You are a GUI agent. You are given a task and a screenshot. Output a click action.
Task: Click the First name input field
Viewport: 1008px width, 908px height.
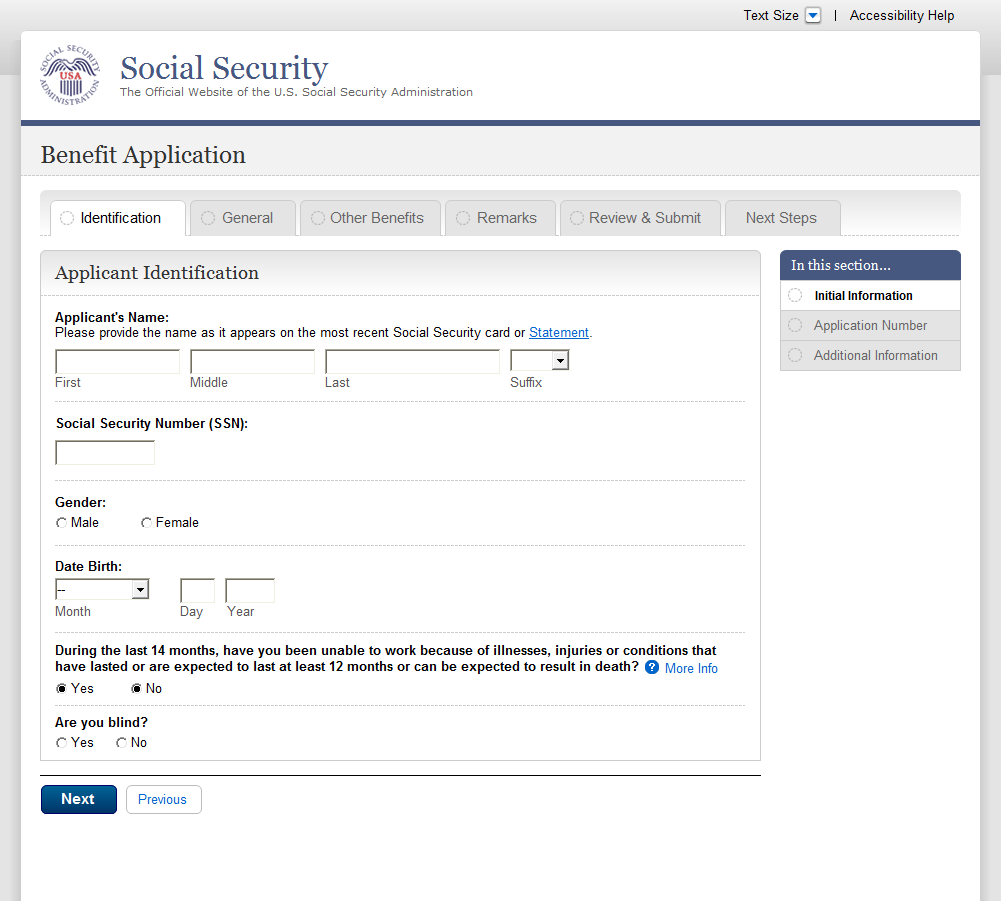point(117,362)
